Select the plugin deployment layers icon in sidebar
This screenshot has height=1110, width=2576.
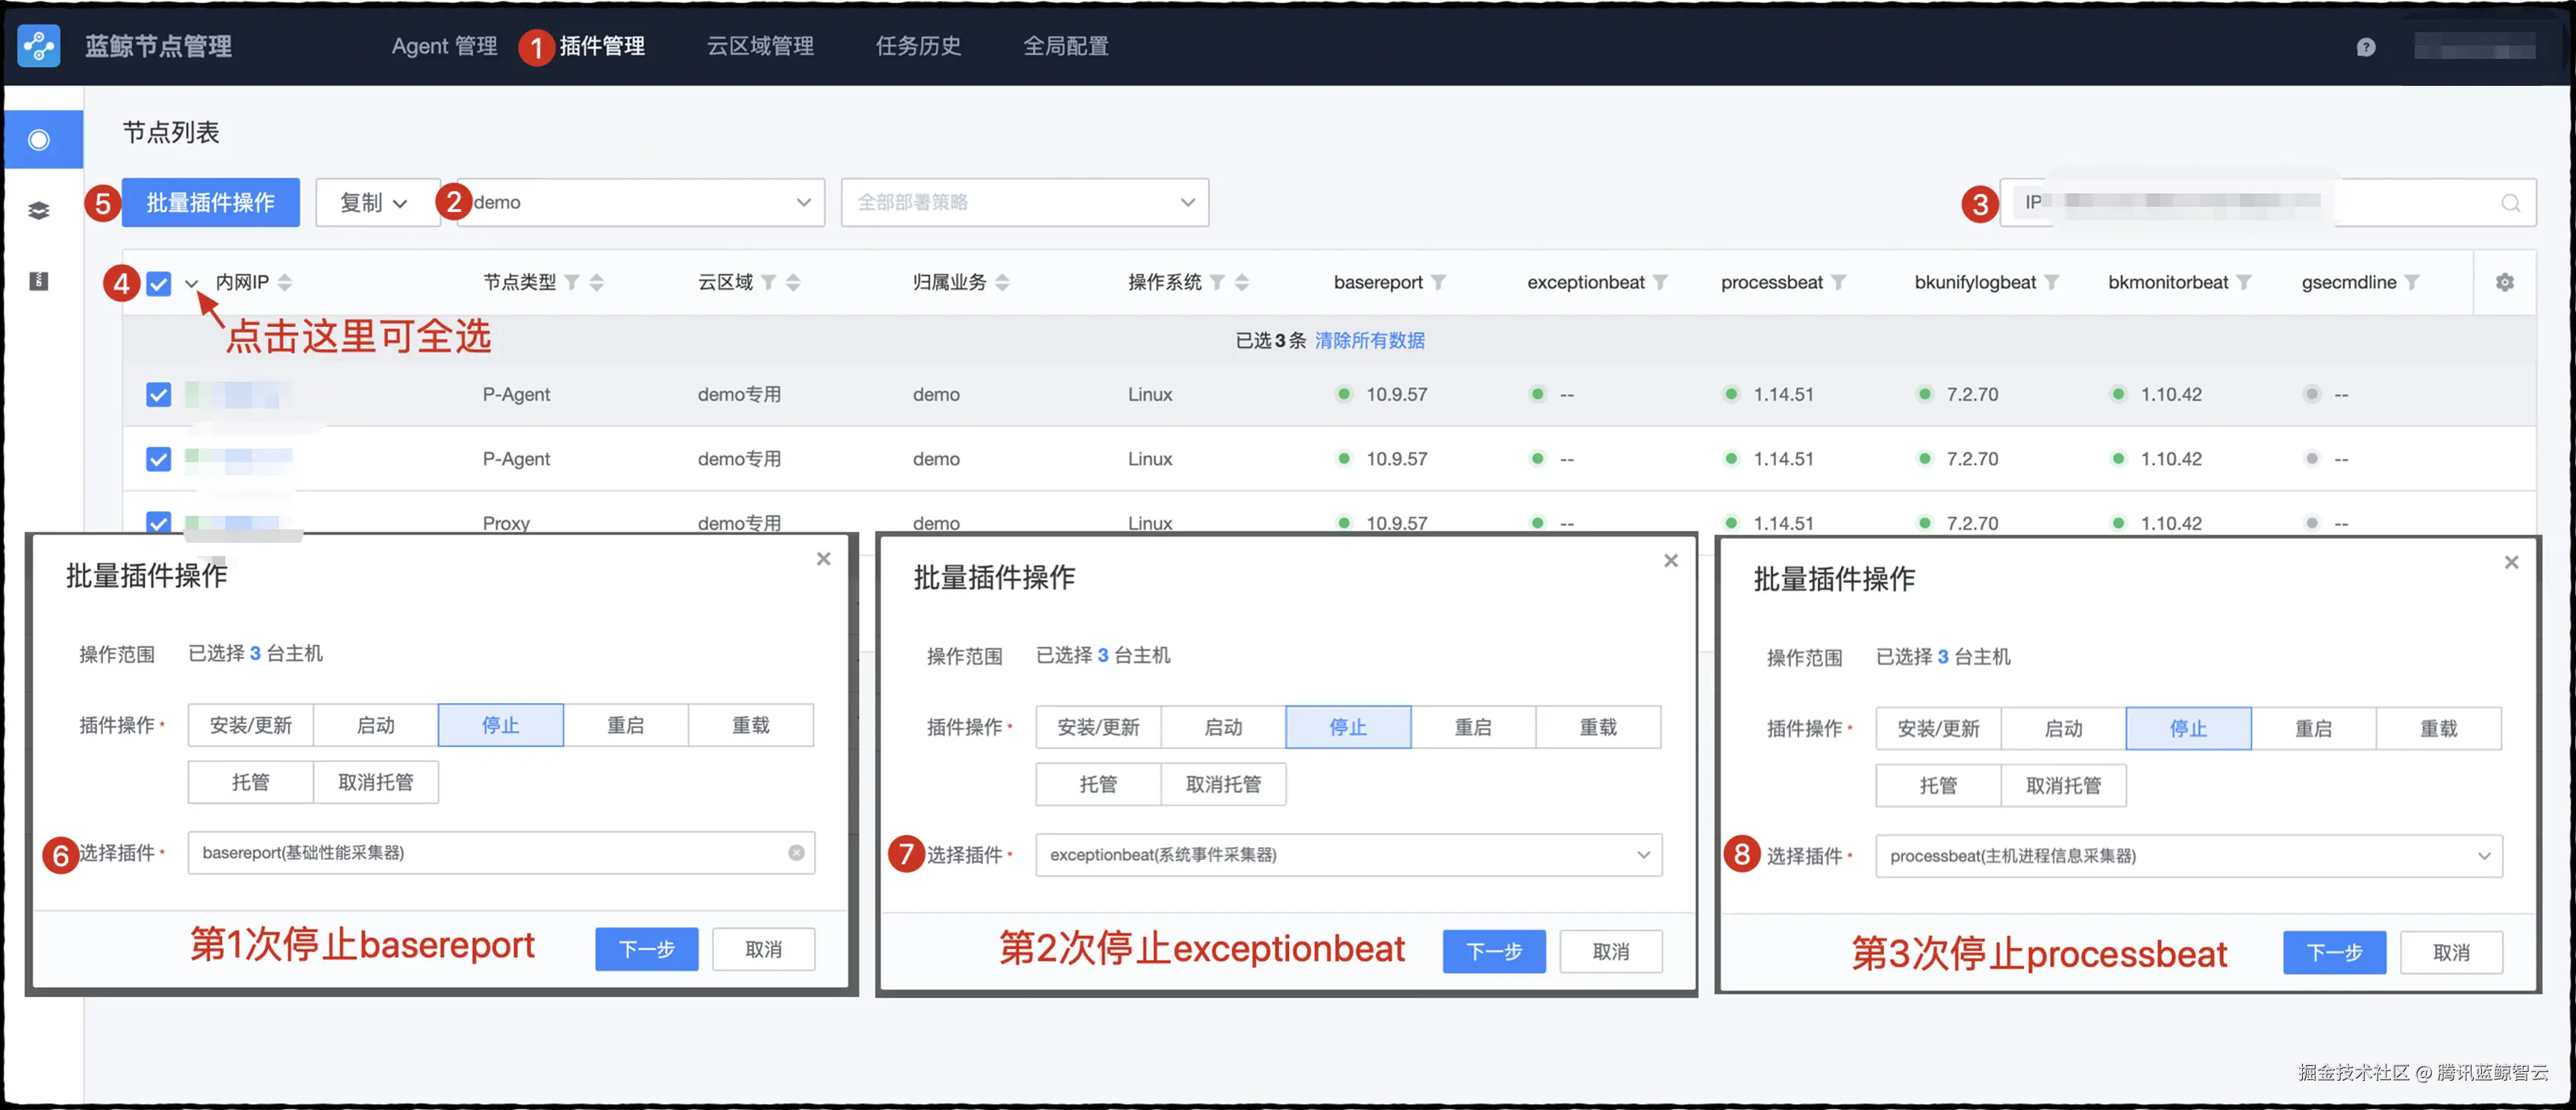(x=40, y=209)
